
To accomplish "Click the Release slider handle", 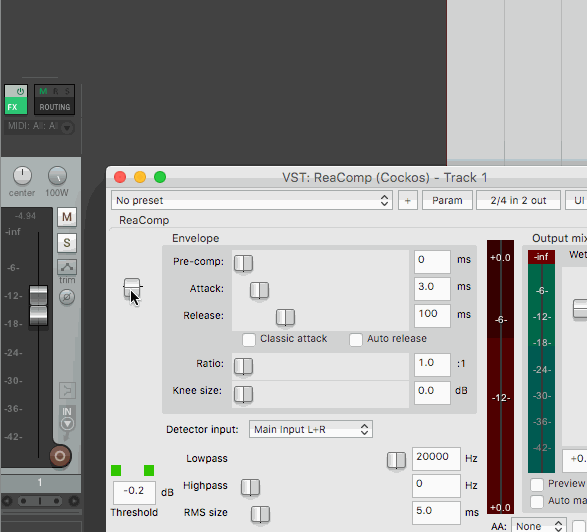I will [x=285, y=317].
